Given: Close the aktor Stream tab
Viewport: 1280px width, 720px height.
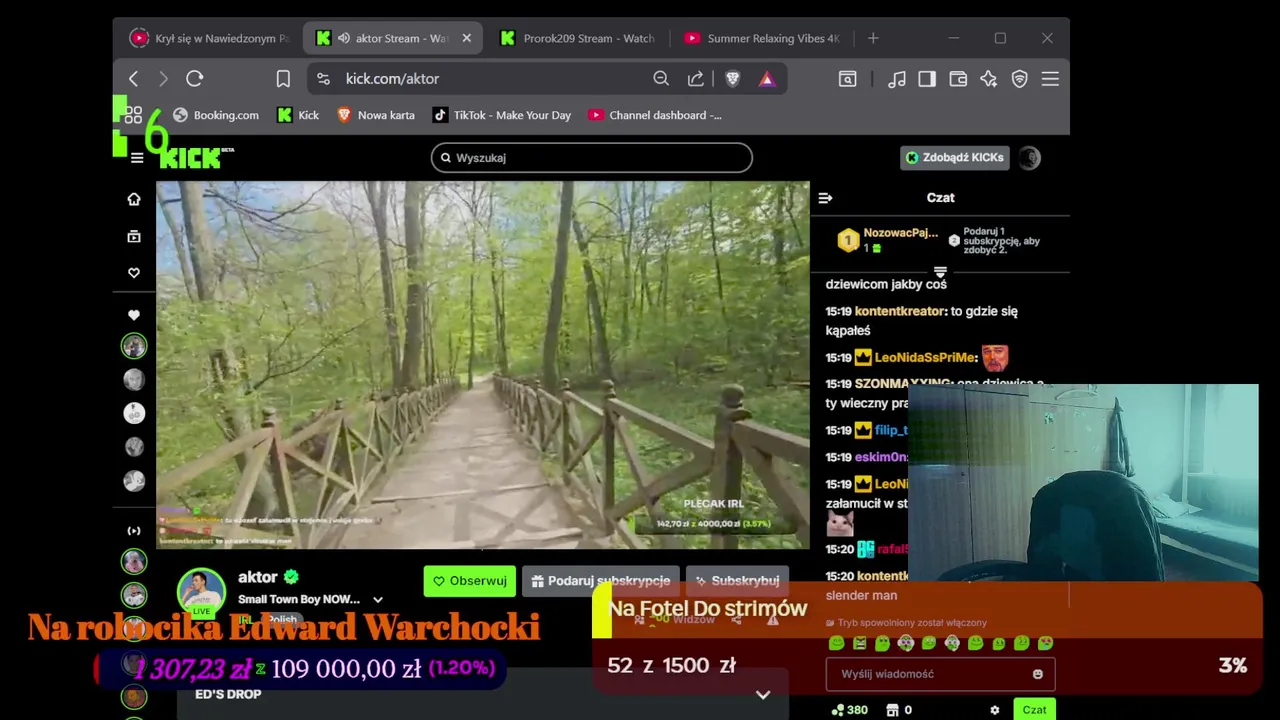Looking at the screenshot, I should tap(466, 38).
